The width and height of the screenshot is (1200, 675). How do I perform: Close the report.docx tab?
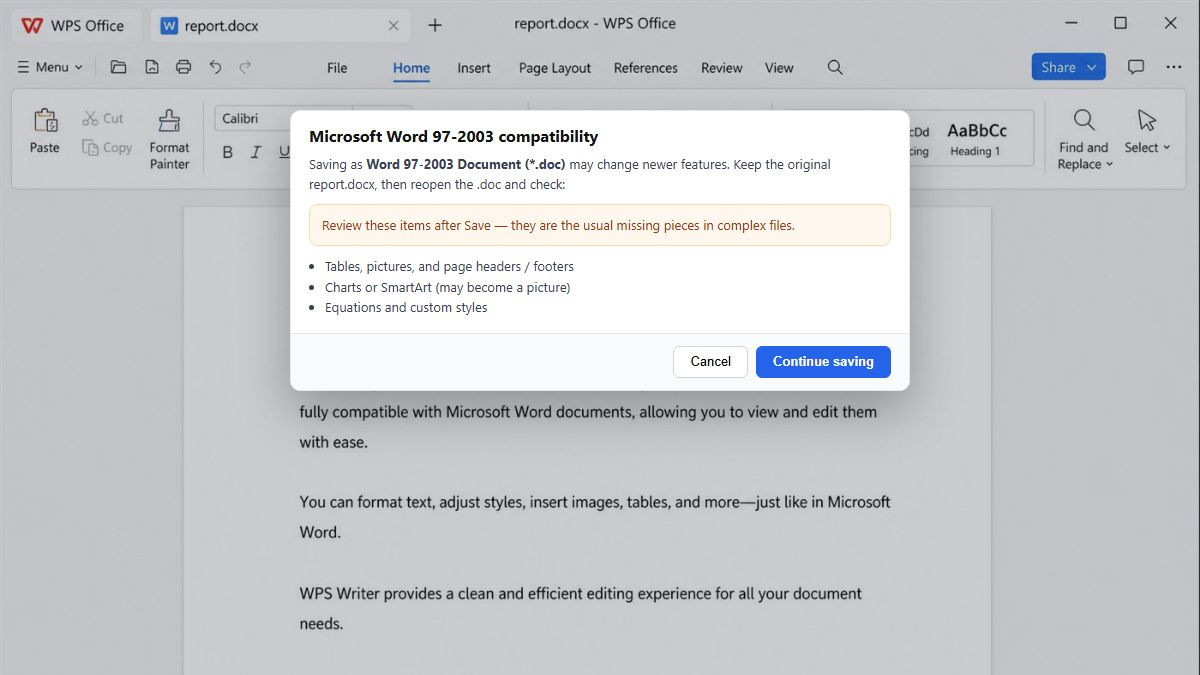[393, 26]
